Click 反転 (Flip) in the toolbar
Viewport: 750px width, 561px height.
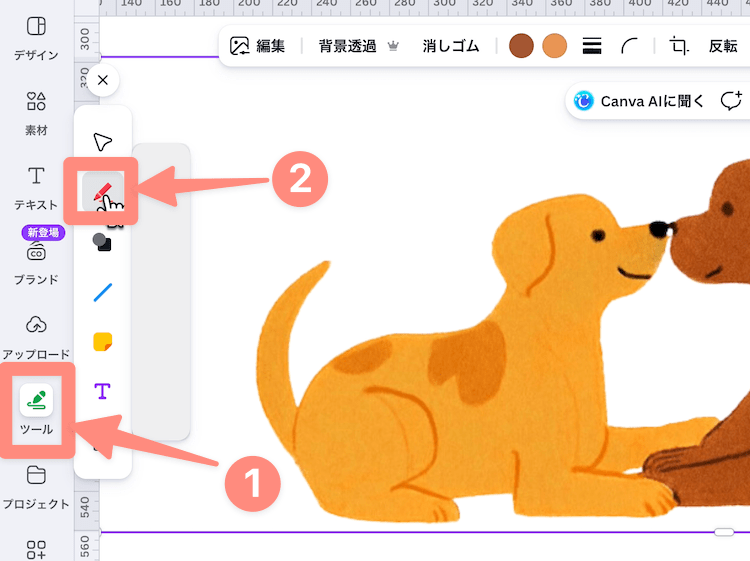(723, 46)
